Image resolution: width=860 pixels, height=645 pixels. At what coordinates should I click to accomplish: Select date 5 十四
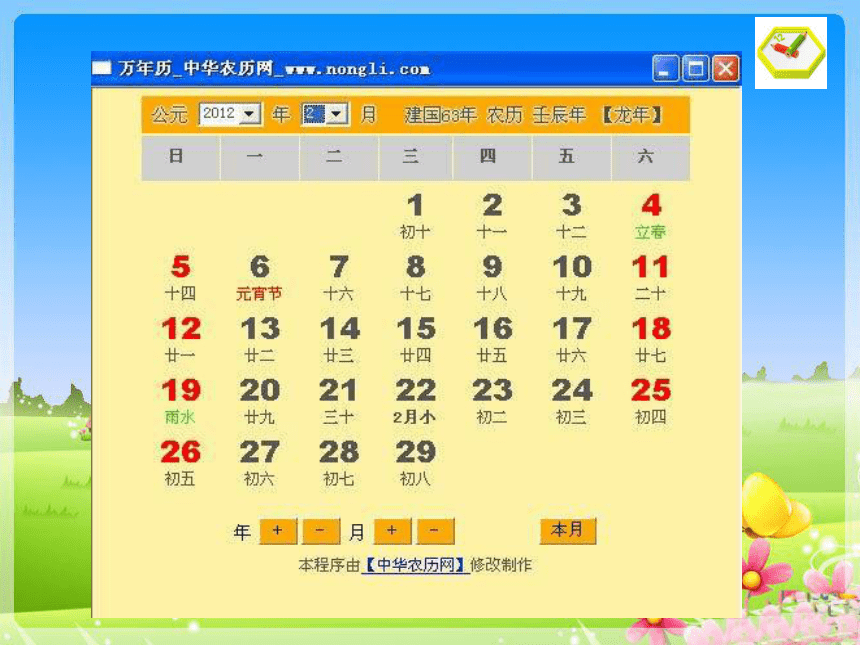pyautogui.click(x=180, y=278)
